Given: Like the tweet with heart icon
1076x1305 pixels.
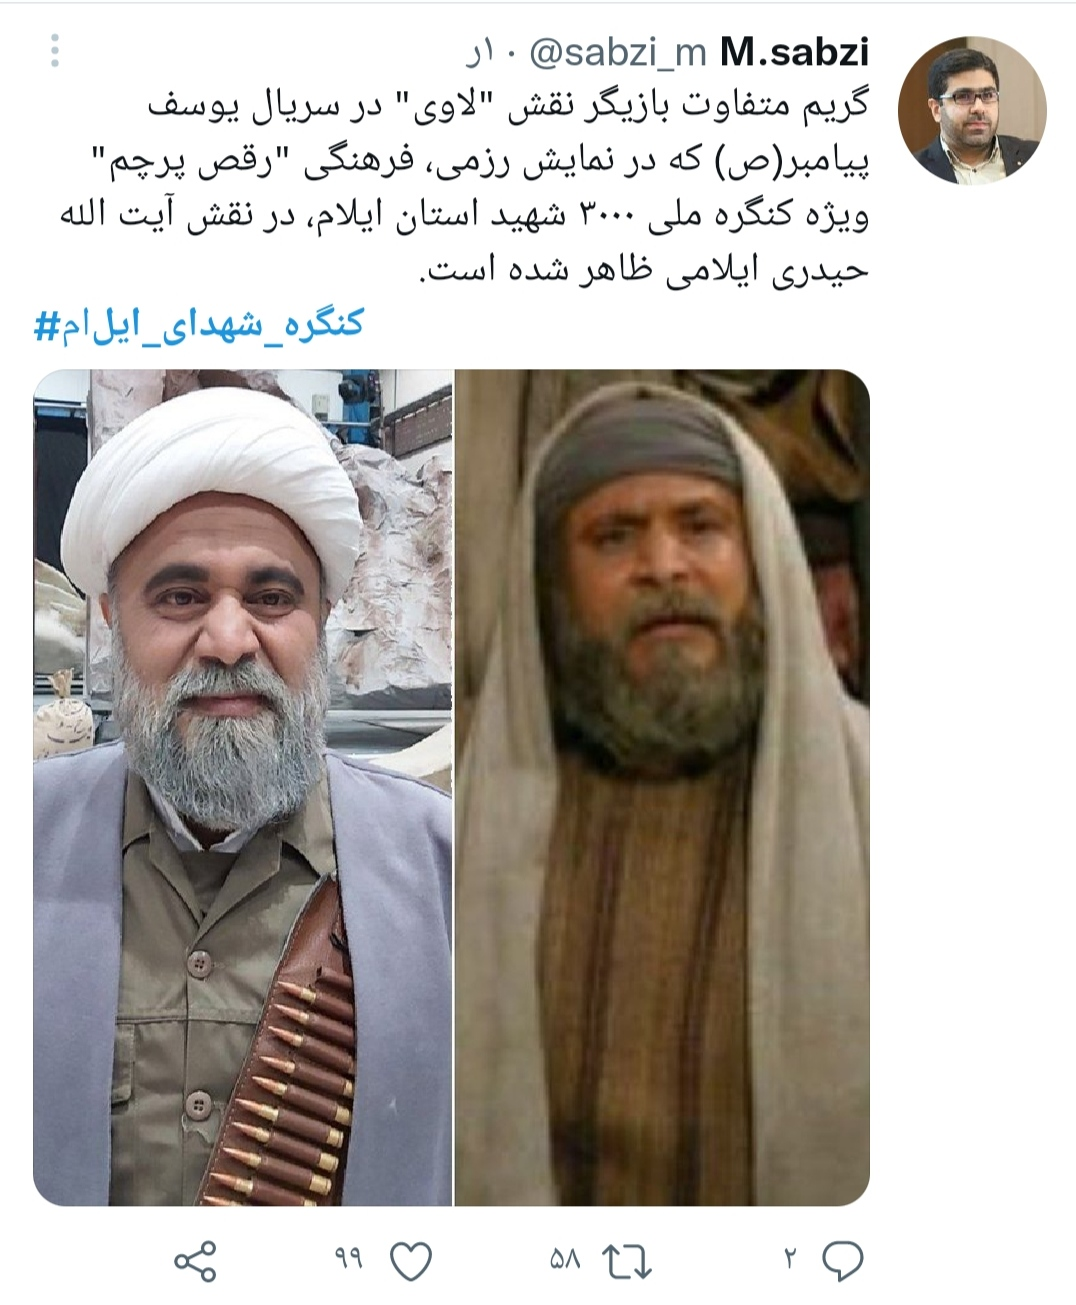Looking at the screenshot, I should (x=410, y=1261).
